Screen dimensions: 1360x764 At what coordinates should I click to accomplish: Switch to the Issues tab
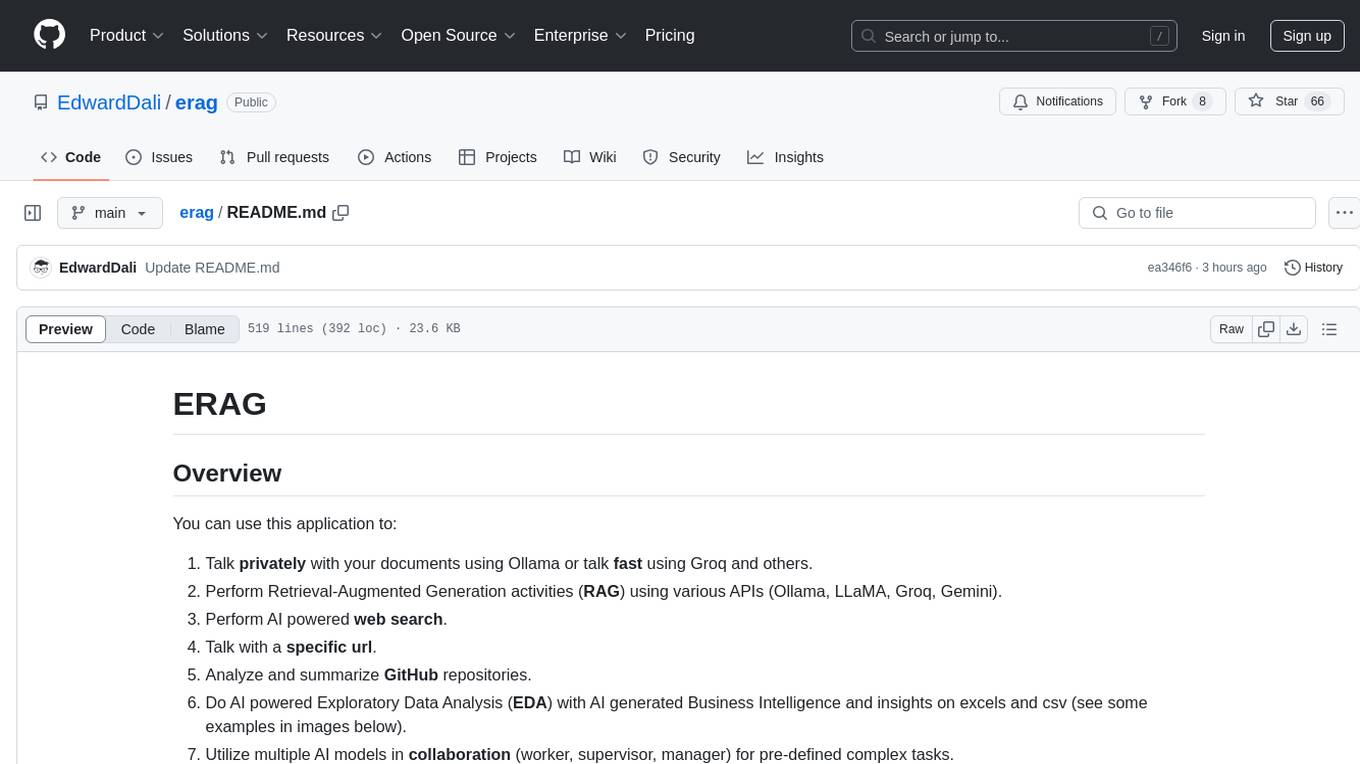click(x=159, y=157)
